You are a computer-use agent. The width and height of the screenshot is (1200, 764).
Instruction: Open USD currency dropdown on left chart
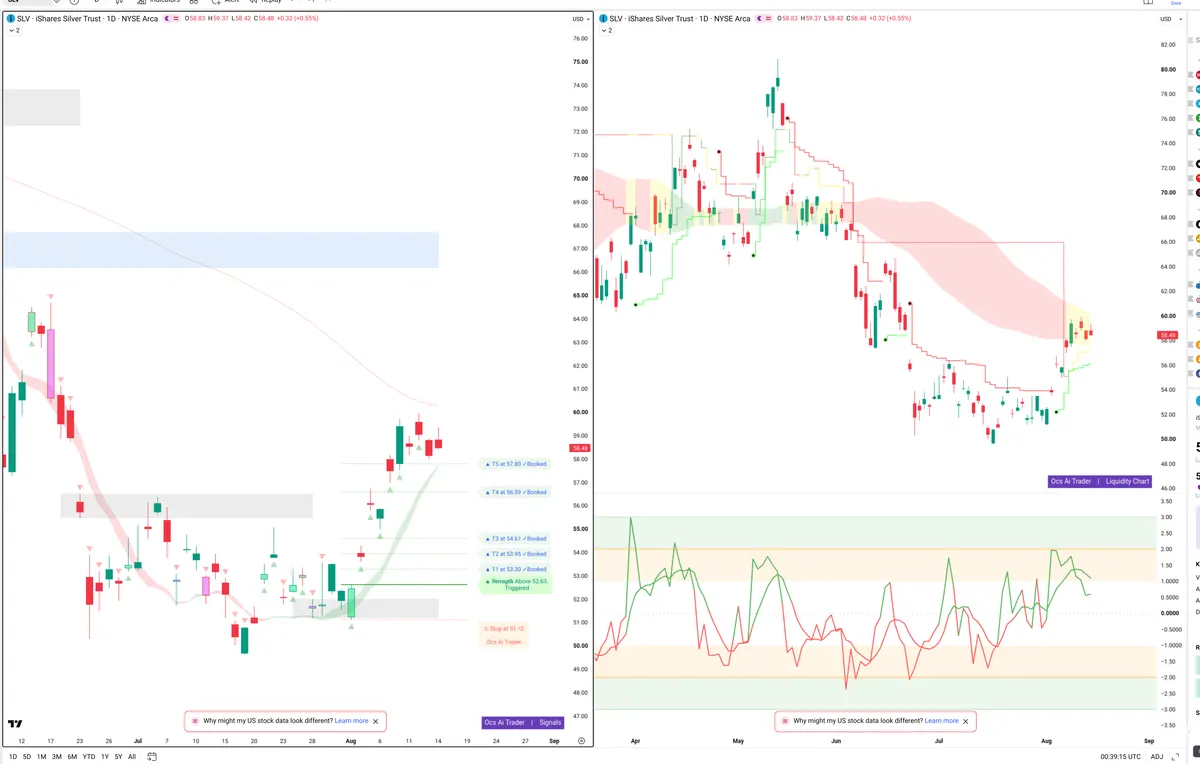coord(579,19)
